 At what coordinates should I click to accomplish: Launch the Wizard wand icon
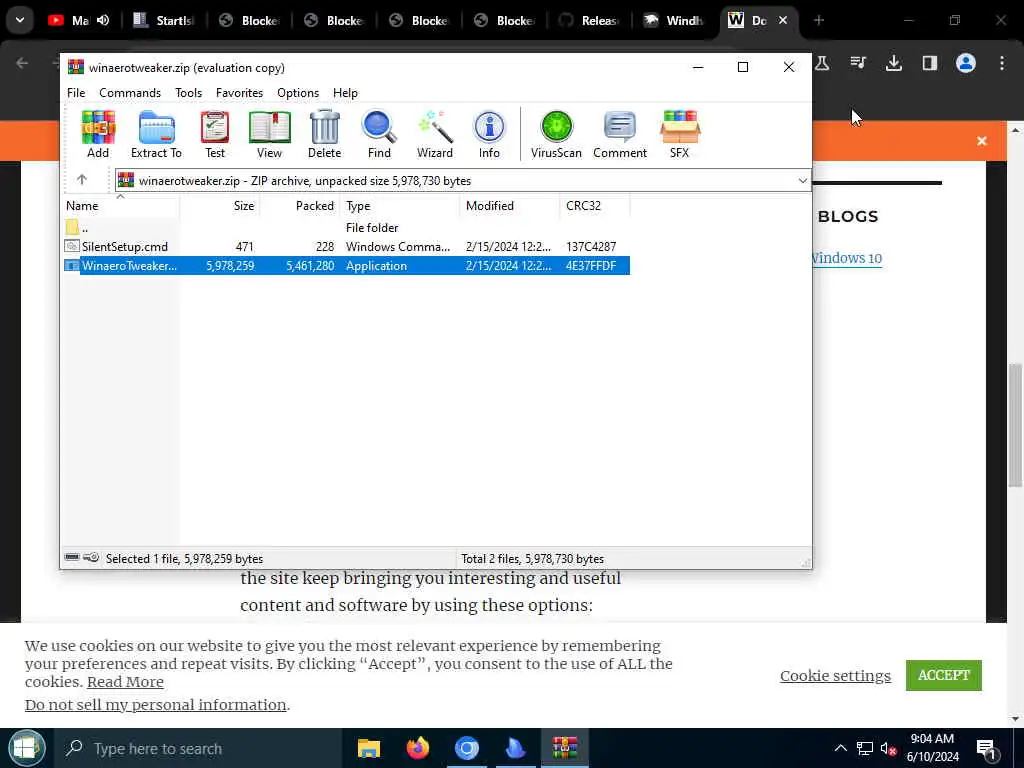435,134
